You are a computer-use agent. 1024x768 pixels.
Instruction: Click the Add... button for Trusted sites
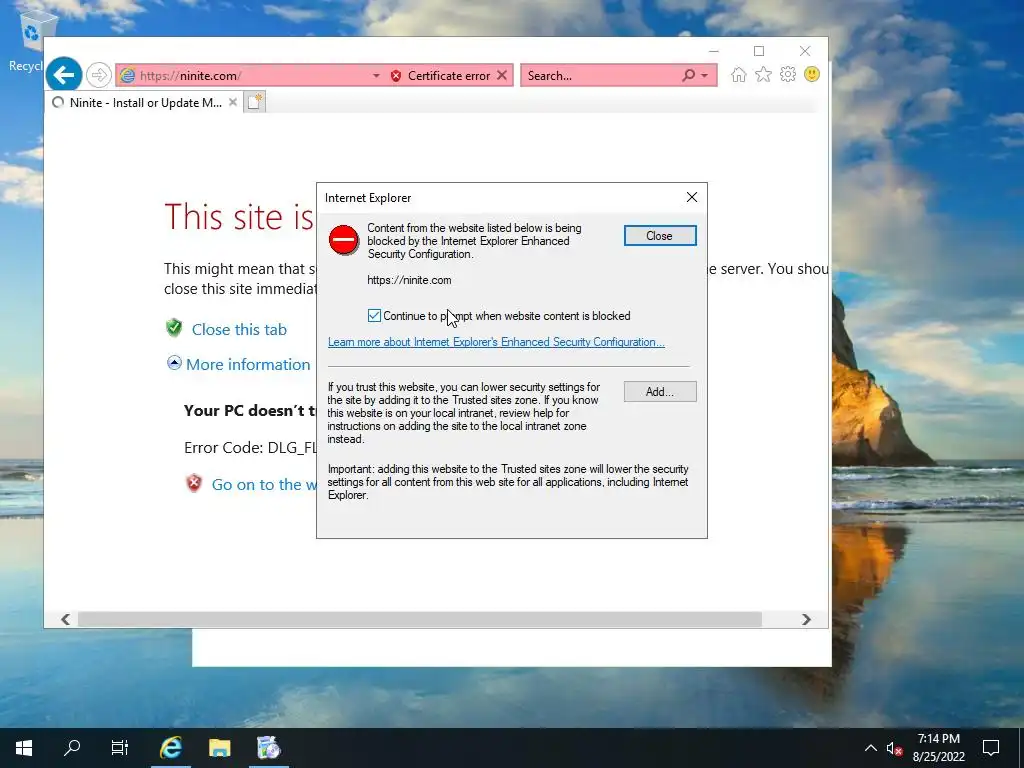pyautogui.click(x=660, y=392)
